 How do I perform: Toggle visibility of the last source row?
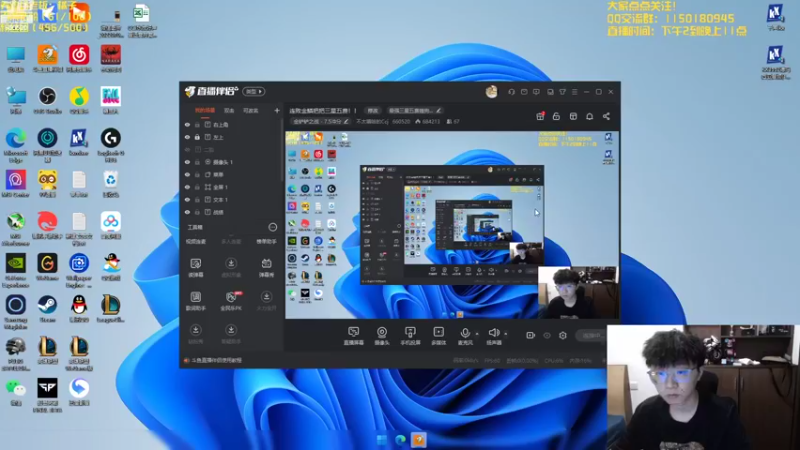pos(187,212)
